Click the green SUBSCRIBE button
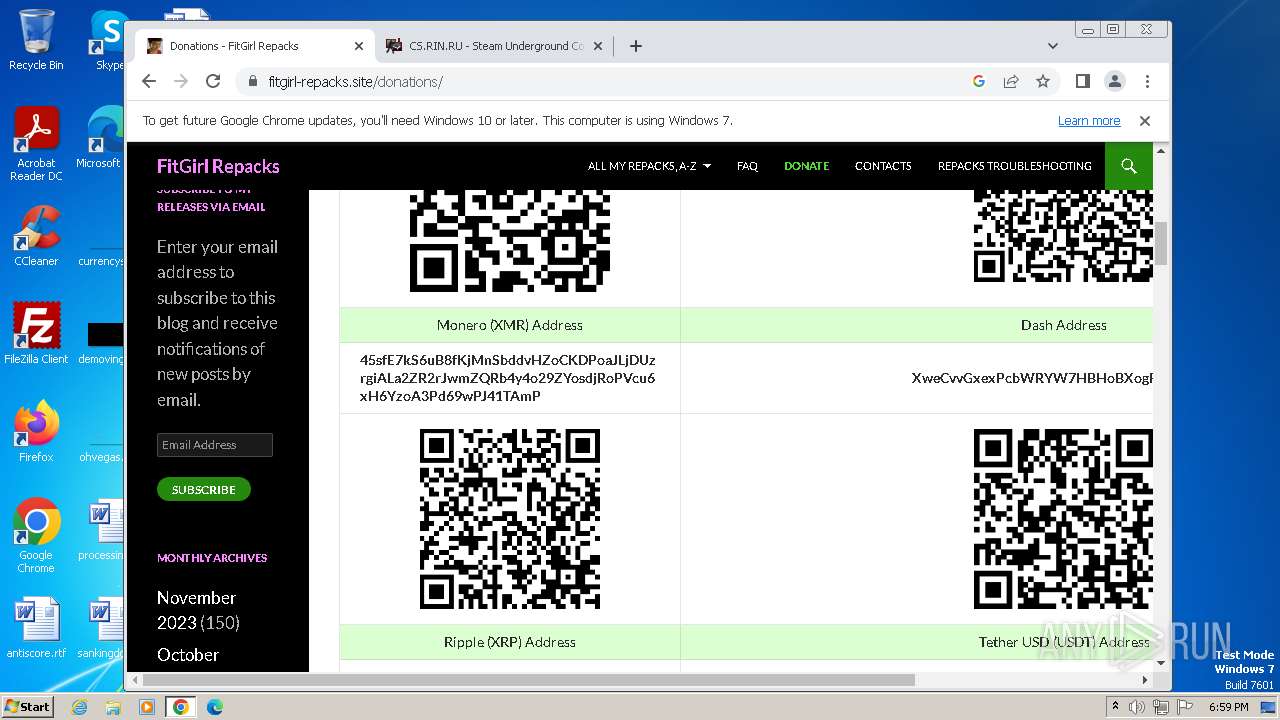 pos(204,489)
